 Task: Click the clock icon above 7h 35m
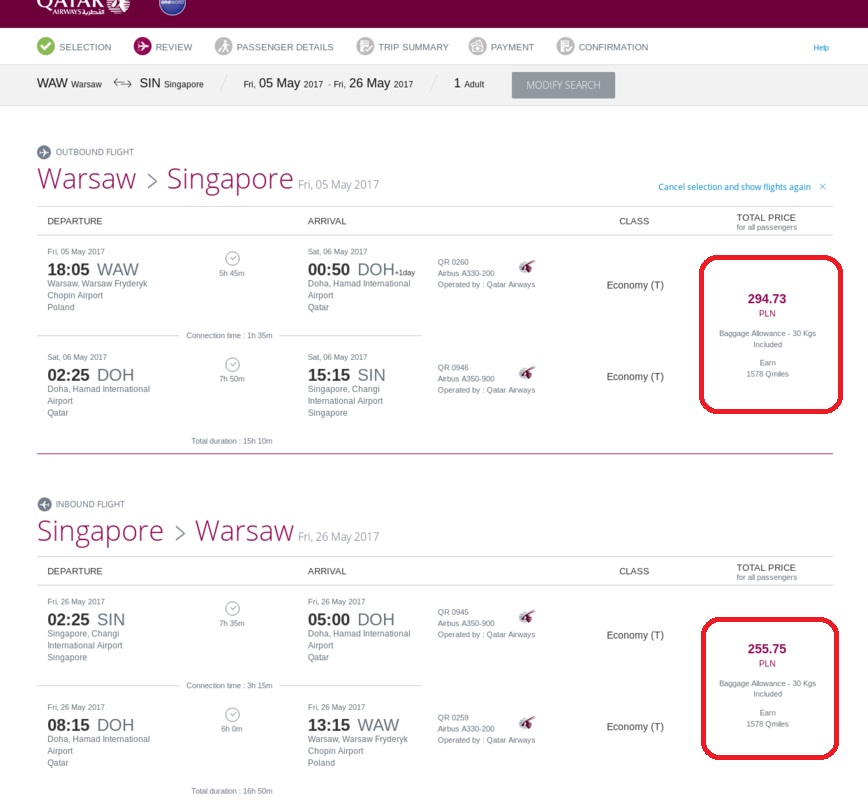point(232,608)
